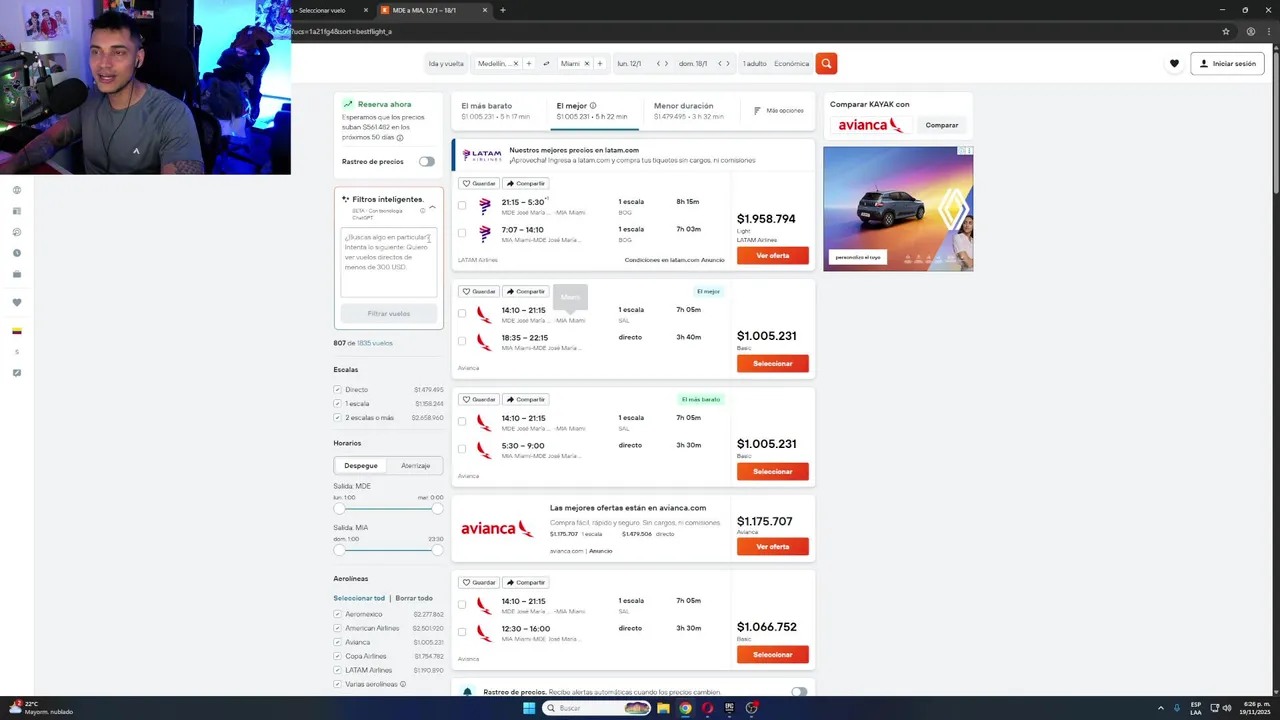
Task: Open favorites heart icon in header
Action: click(x=1174, y=63)
